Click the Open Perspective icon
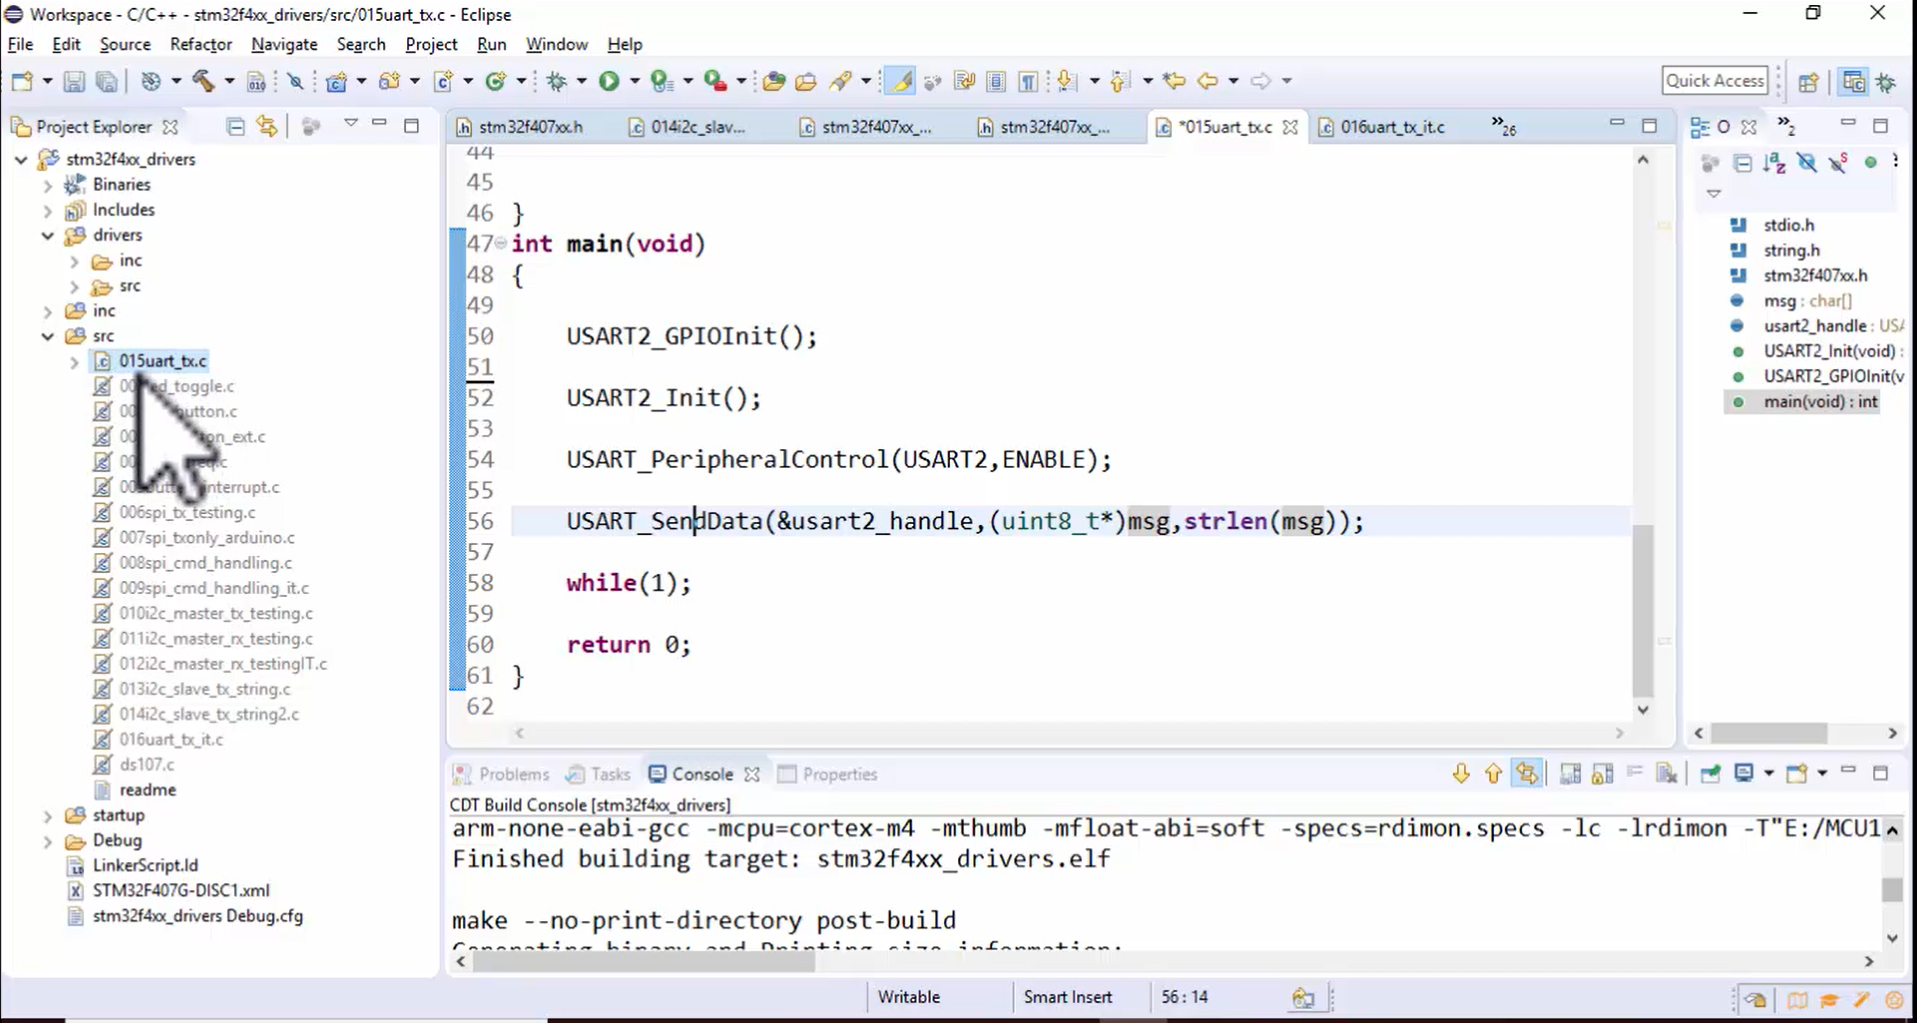 1808,82
